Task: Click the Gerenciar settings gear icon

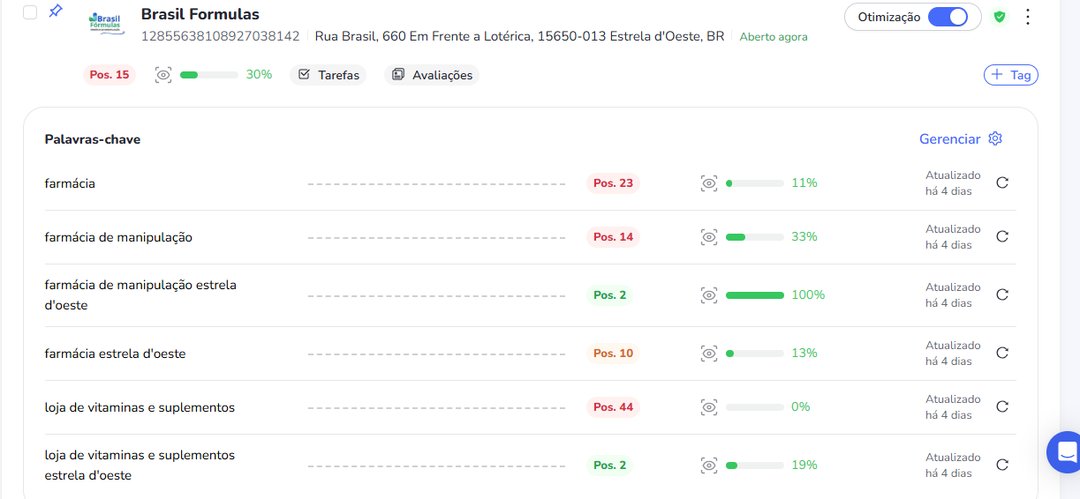Action: click(995, 139)
